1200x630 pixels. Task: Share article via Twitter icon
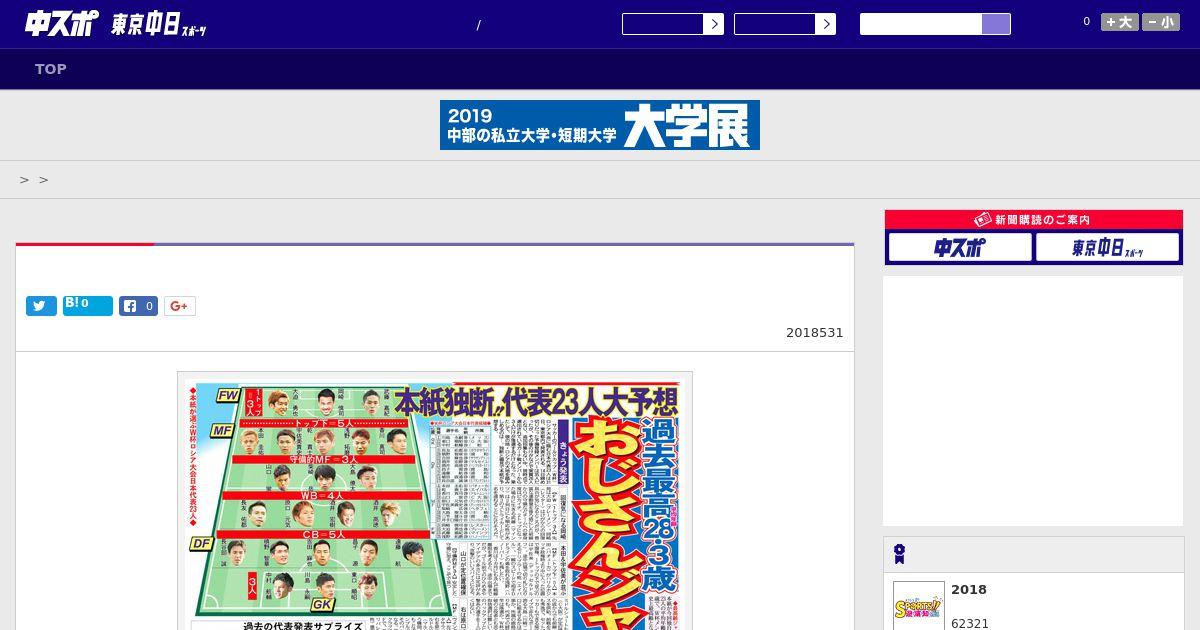[41, 306]
